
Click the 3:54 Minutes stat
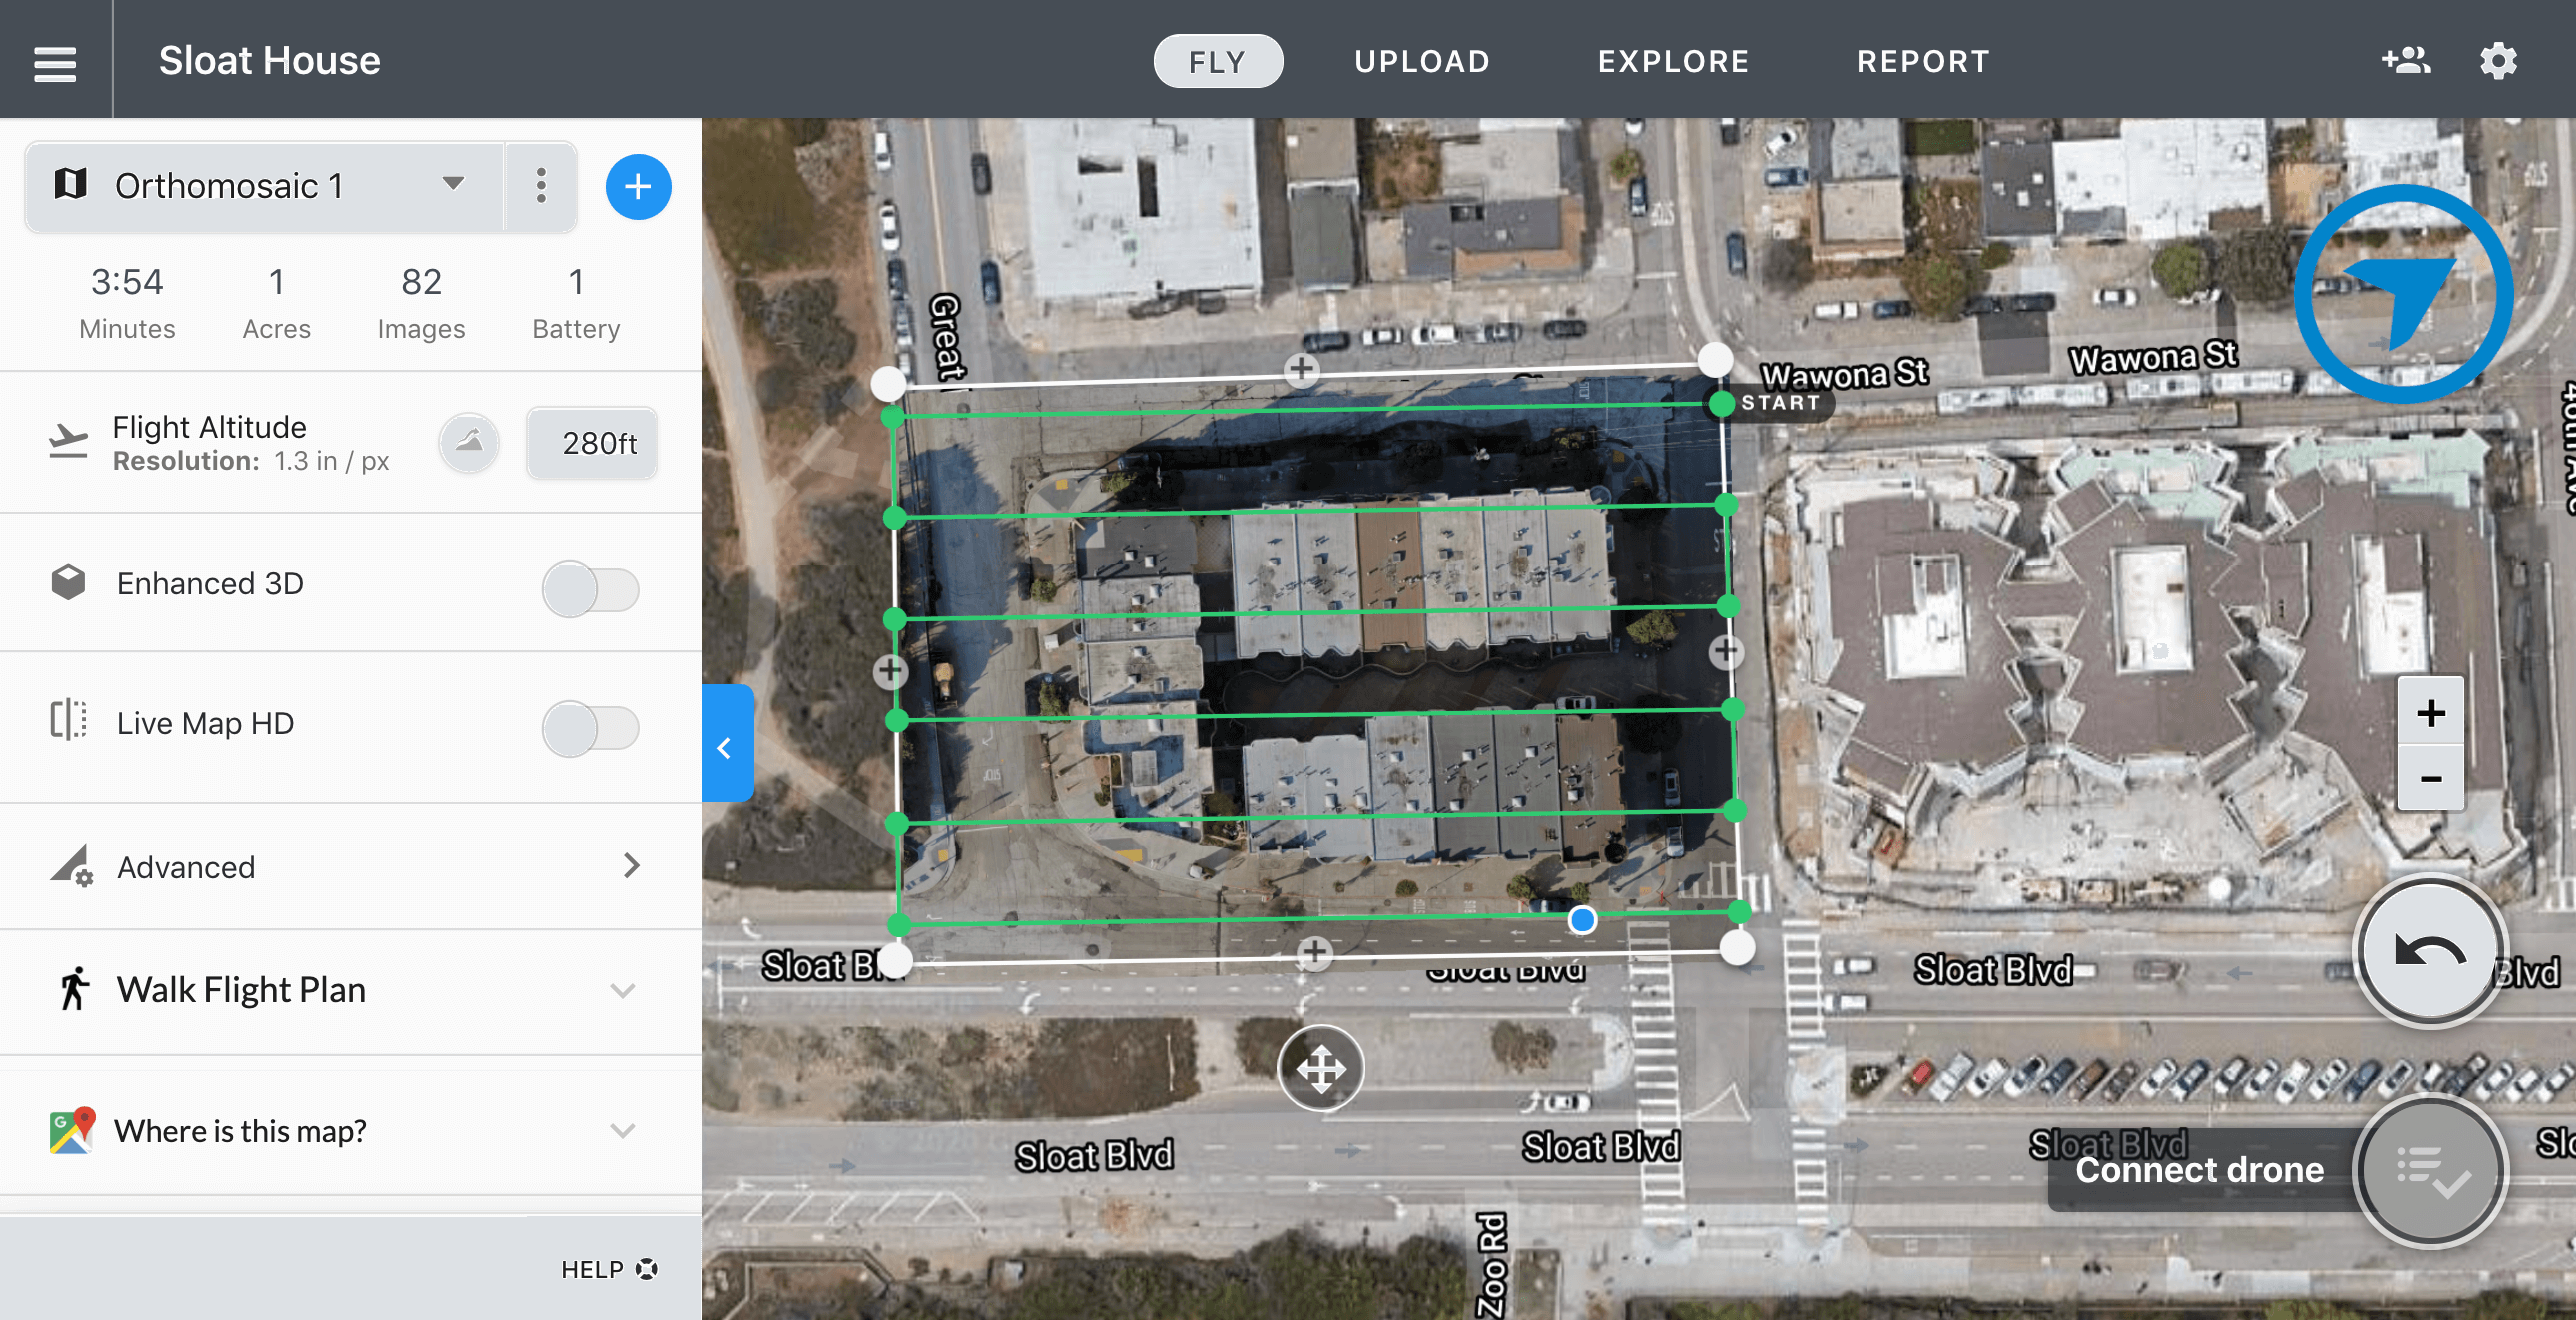tap(127, 303)
